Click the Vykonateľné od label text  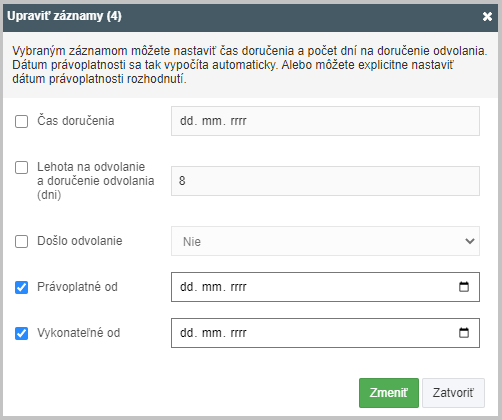[x=79, y=333]
